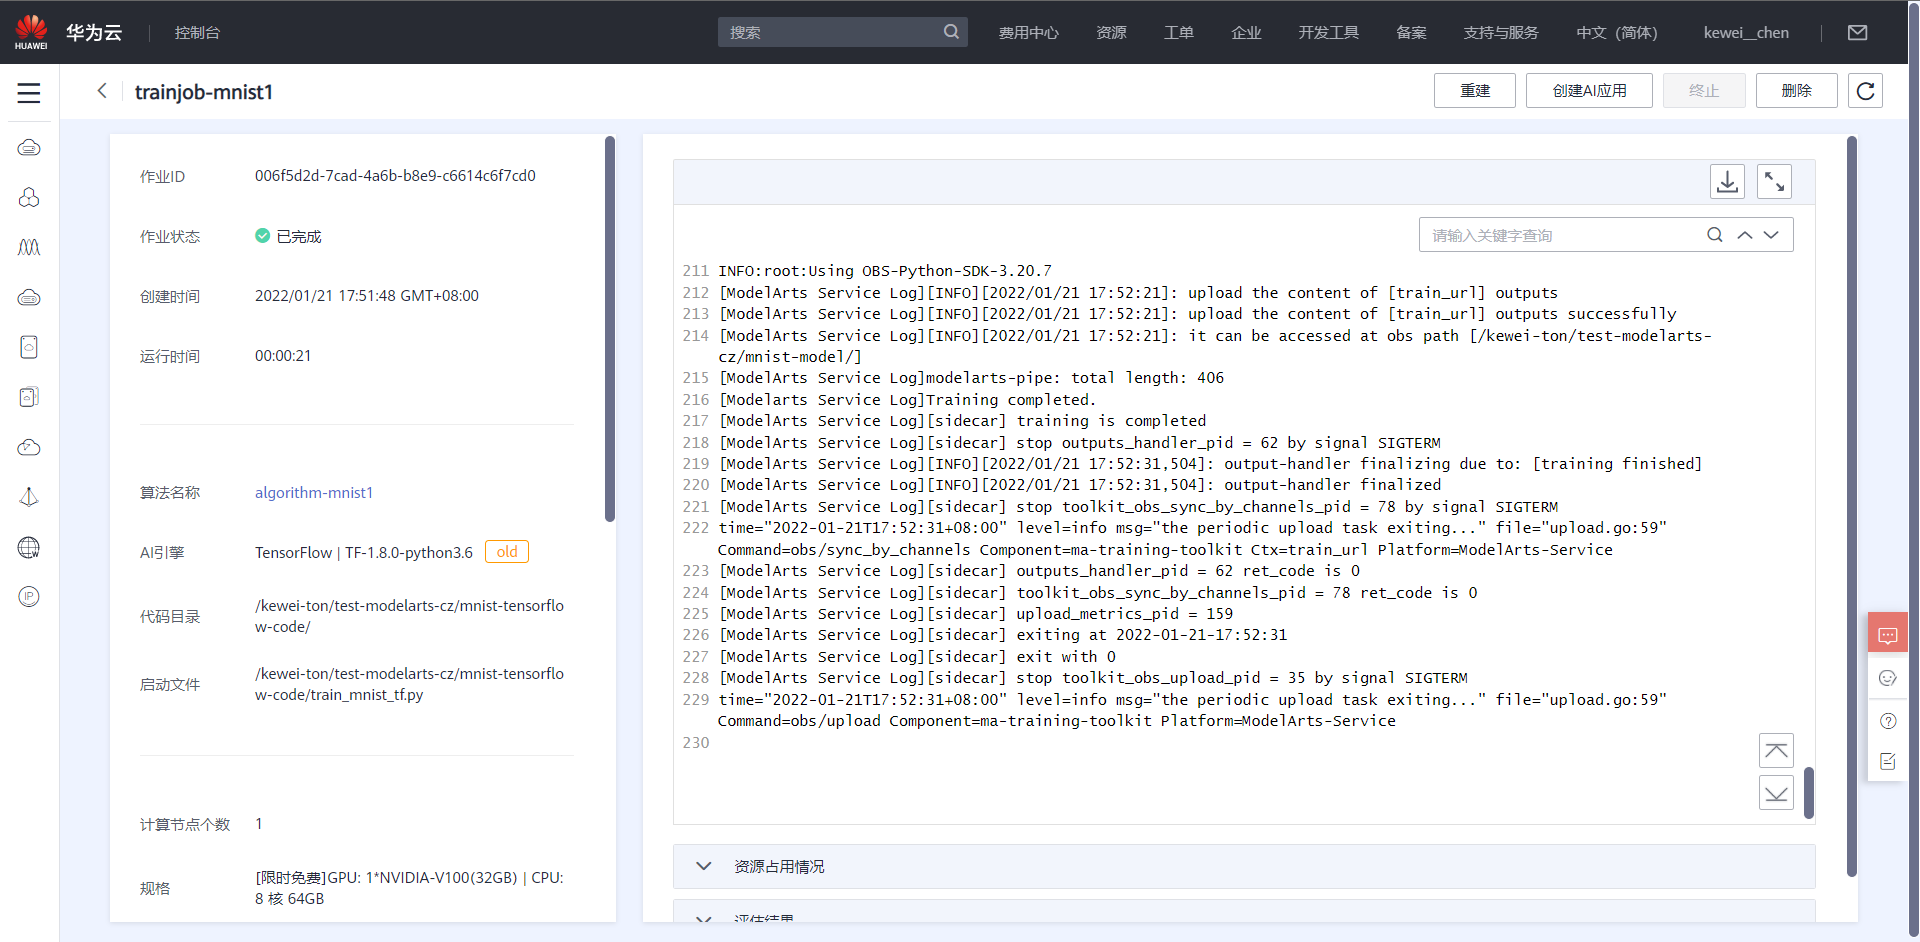The height and width of the screenshot is (942, 1920).
Task: Open the 备案 menu
Action: pyautogui.click(x=1411, y=32)
